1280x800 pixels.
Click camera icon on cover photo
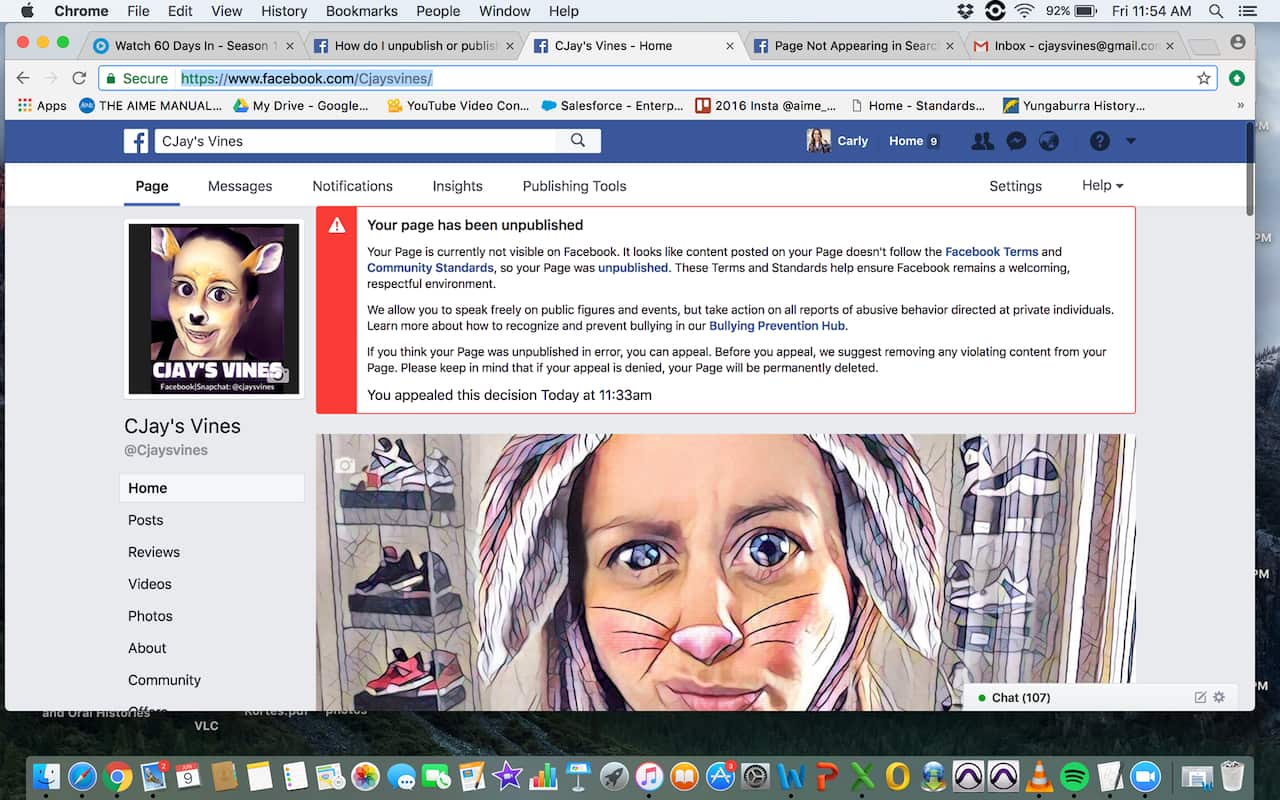coord(345,465)
